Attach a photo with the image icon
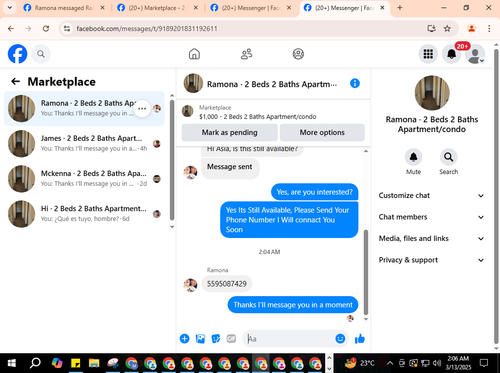 point(200,339)
